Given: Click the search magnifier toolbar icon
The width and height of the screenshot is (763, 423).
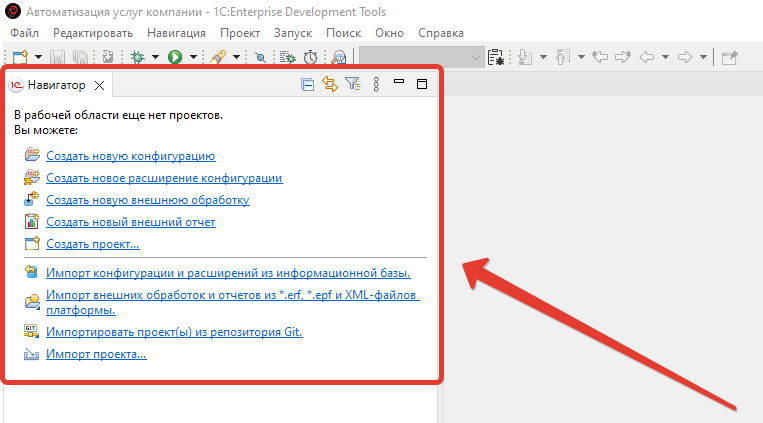Looking at the screenshot, I should [x=339, y=57].
